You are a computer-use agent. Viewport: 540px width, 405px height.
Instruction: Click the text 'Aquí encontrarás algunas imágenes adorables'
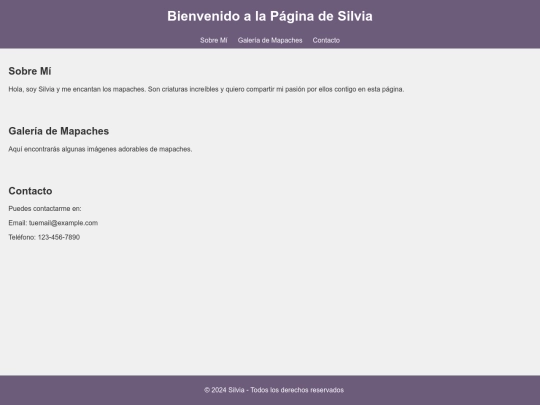point(100,149)
